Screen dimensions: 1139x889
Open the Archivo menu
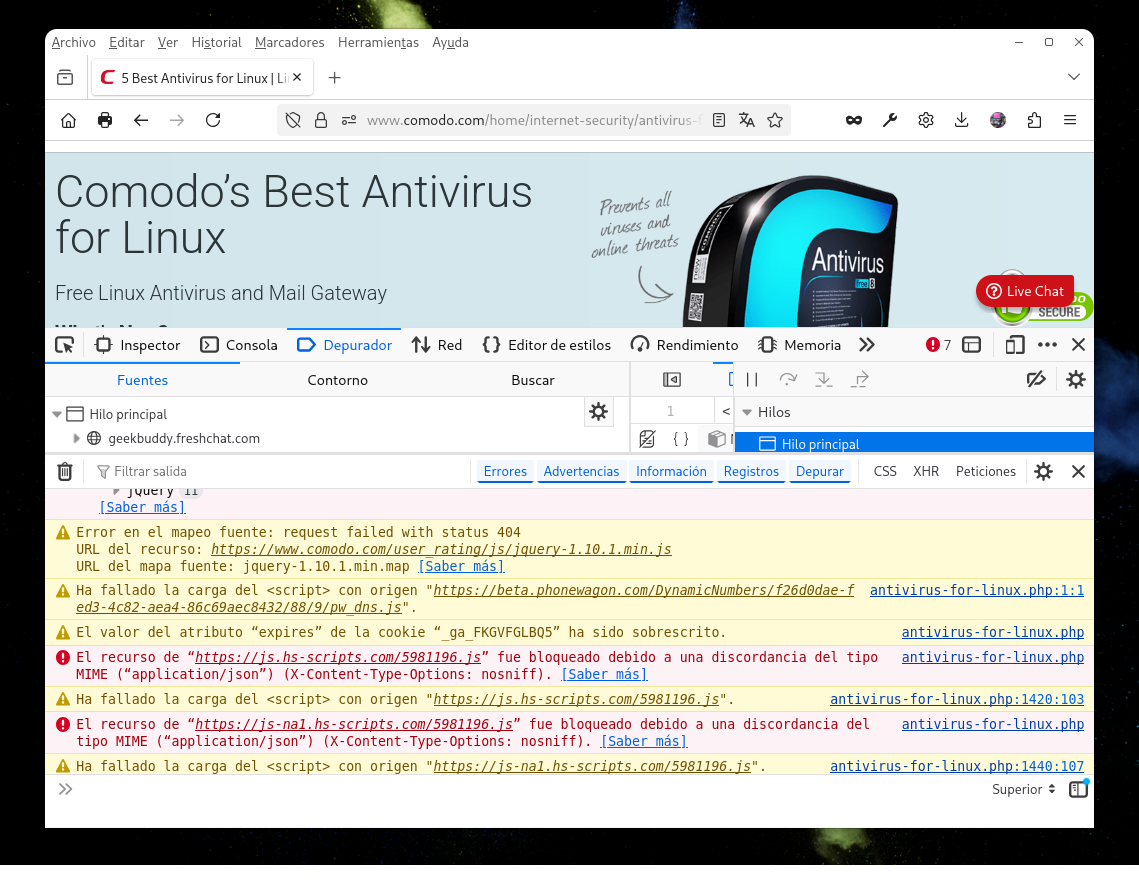pyautogui.click(x=73, y=42)
